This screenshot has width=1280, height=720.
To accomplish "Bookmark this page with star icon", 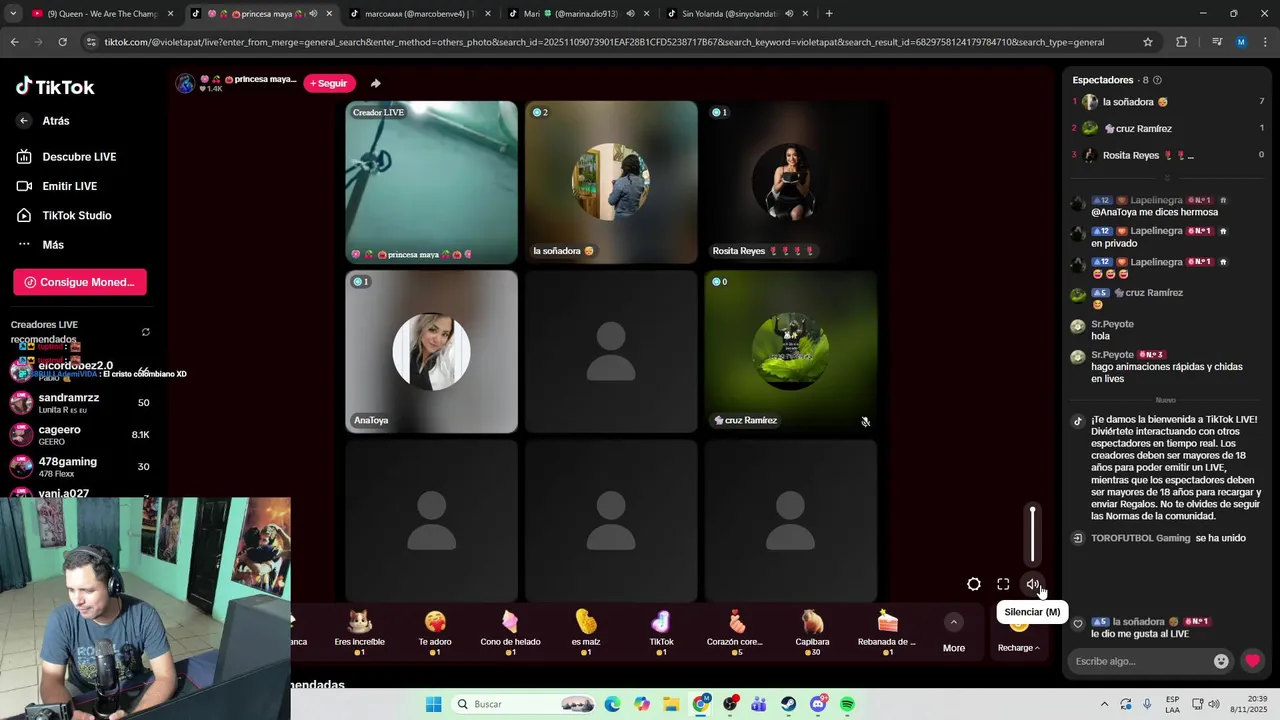I will [x=1148, y=42].
